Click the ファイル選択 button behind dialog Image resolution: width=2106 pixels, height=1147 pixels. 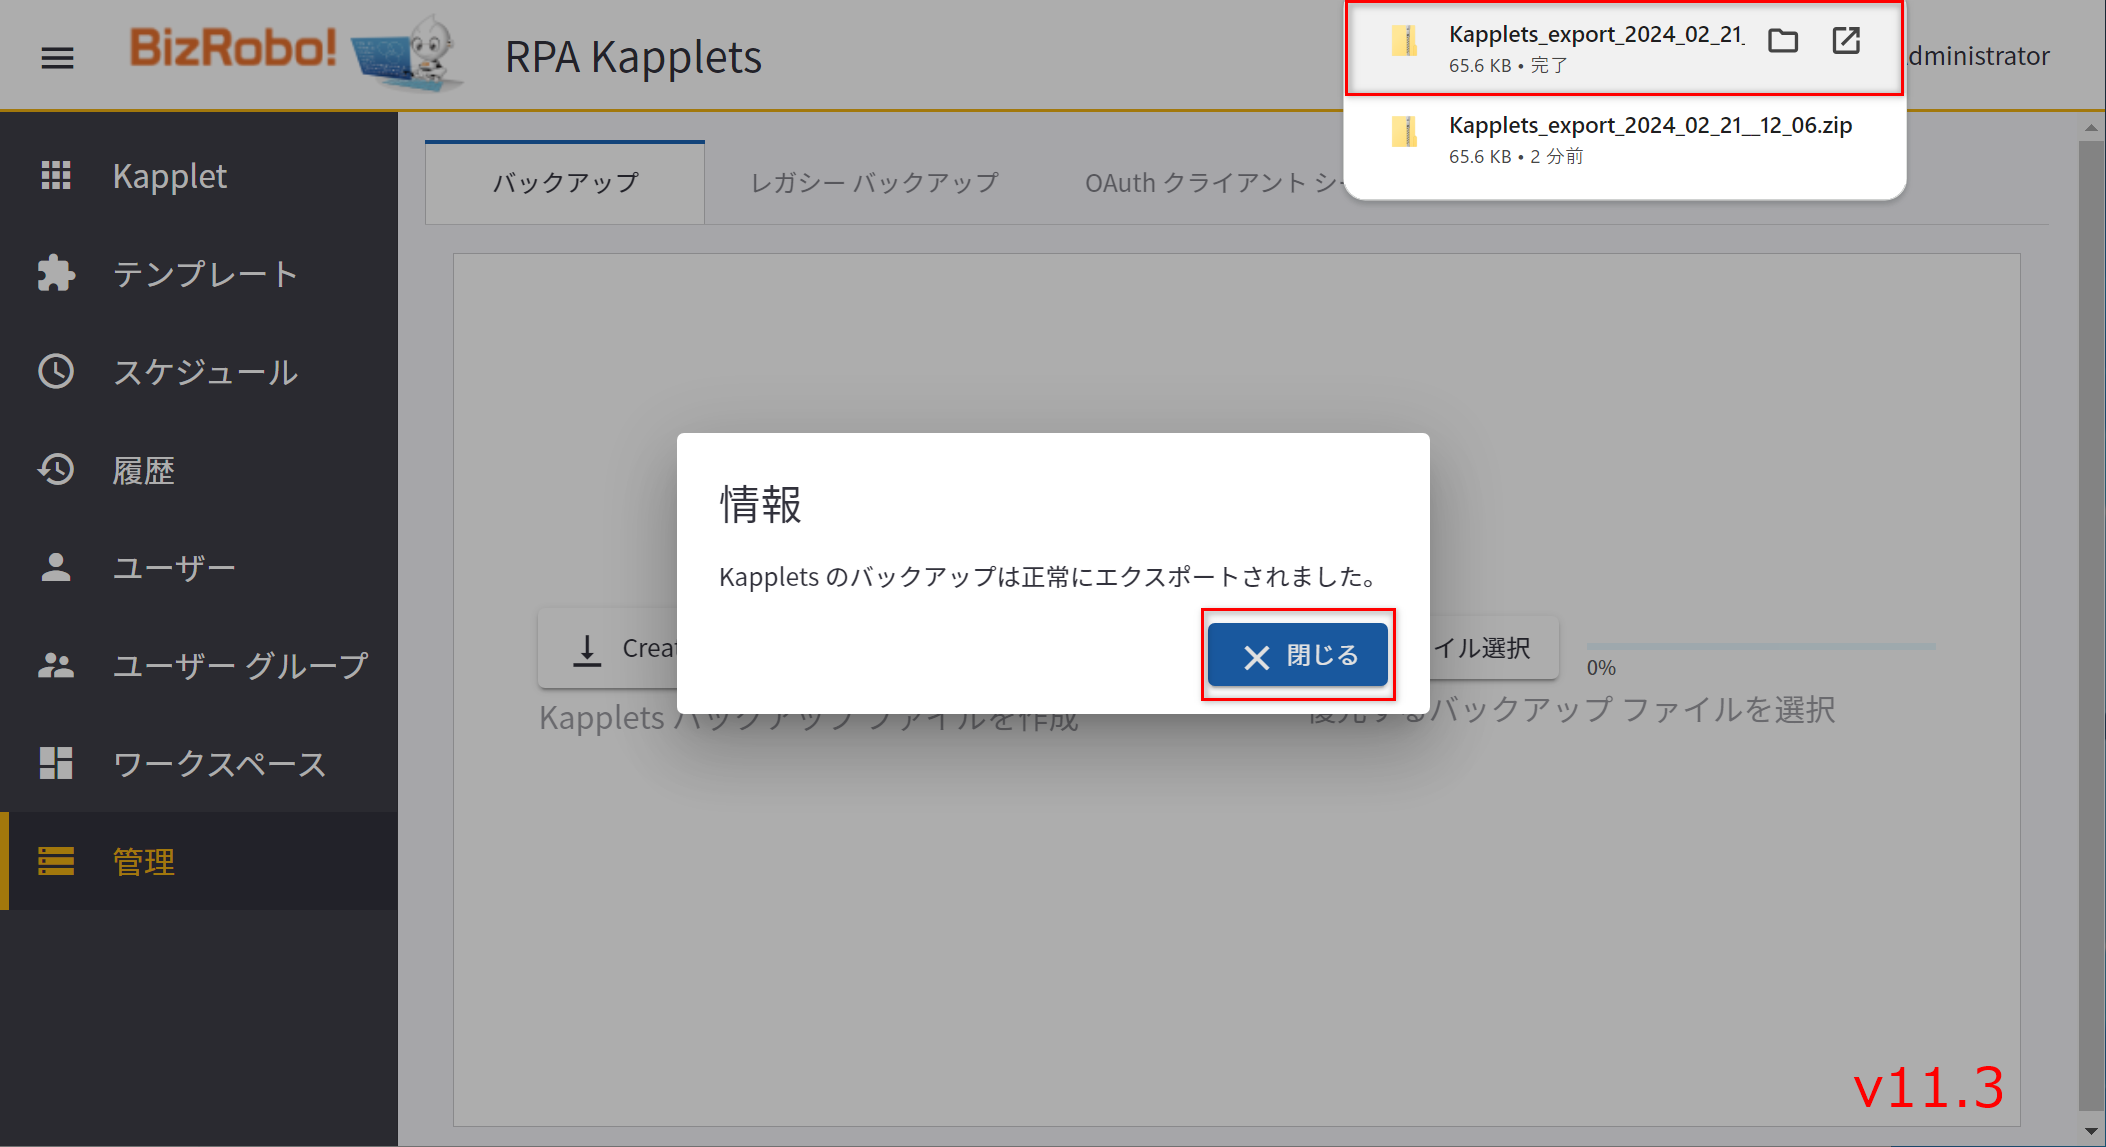tap(1493, 648)
